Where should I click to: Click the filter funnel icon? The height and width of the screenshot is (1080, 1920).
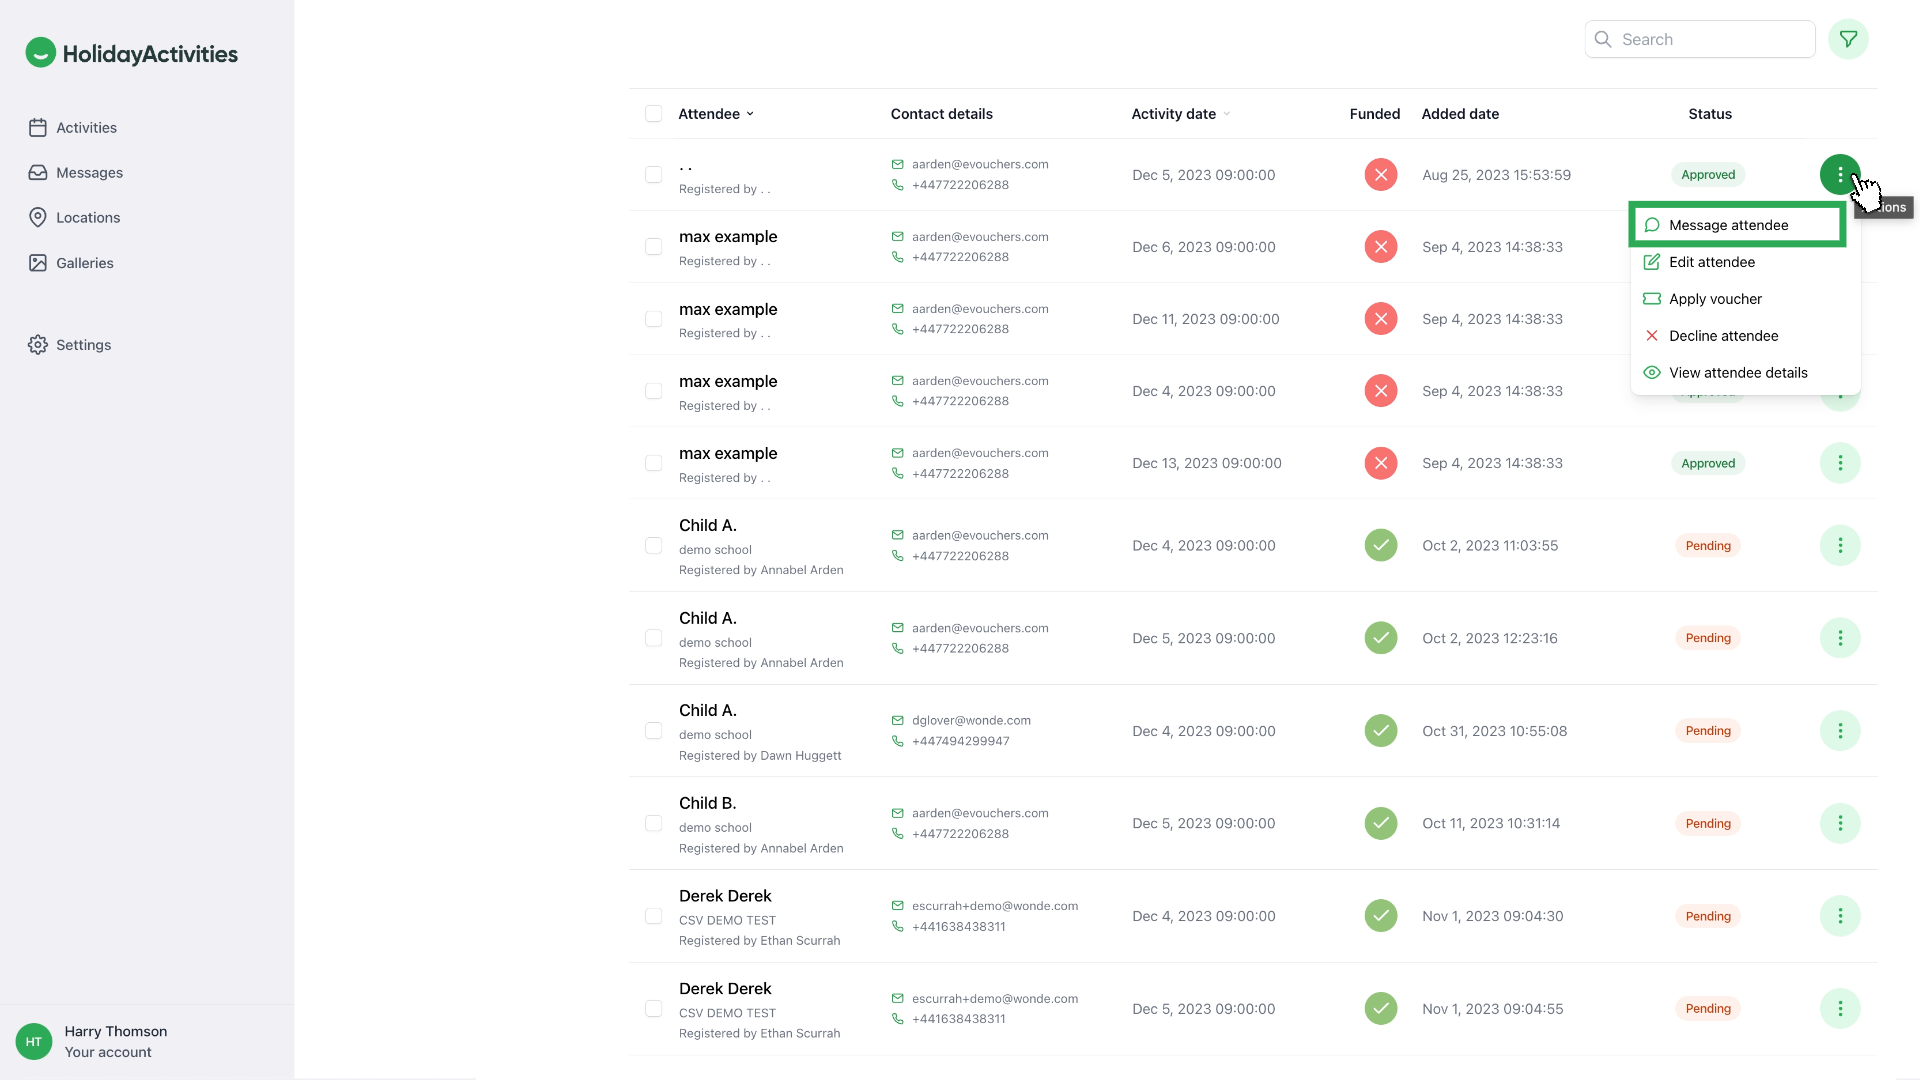click(x=1848, y=39)
